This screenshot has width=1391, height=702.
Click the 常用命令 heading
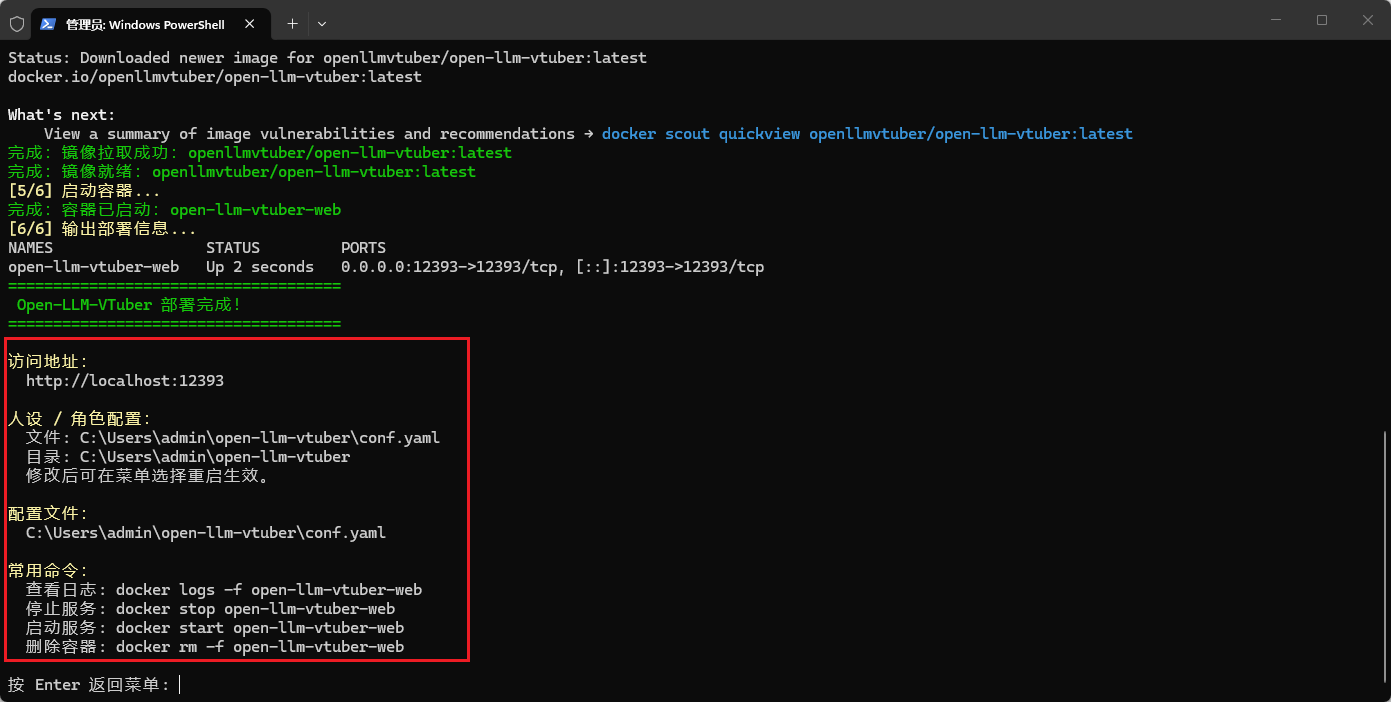tap(48, 571)
